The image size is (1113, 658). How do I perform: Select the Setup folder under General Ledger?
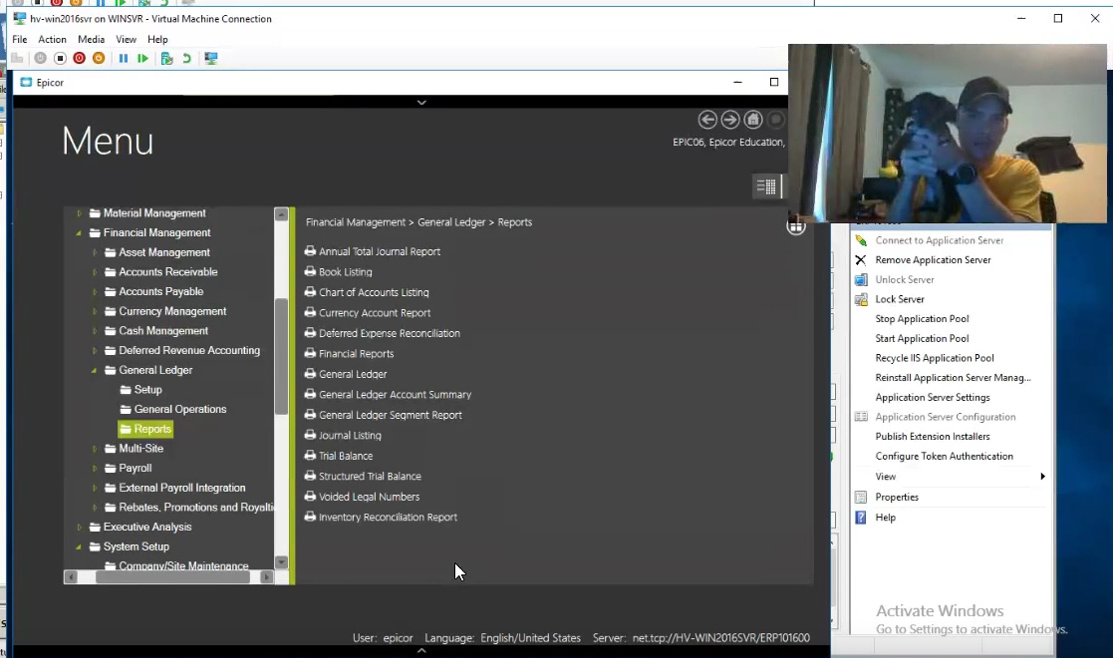pyautogui.click(x=148, y=390)
